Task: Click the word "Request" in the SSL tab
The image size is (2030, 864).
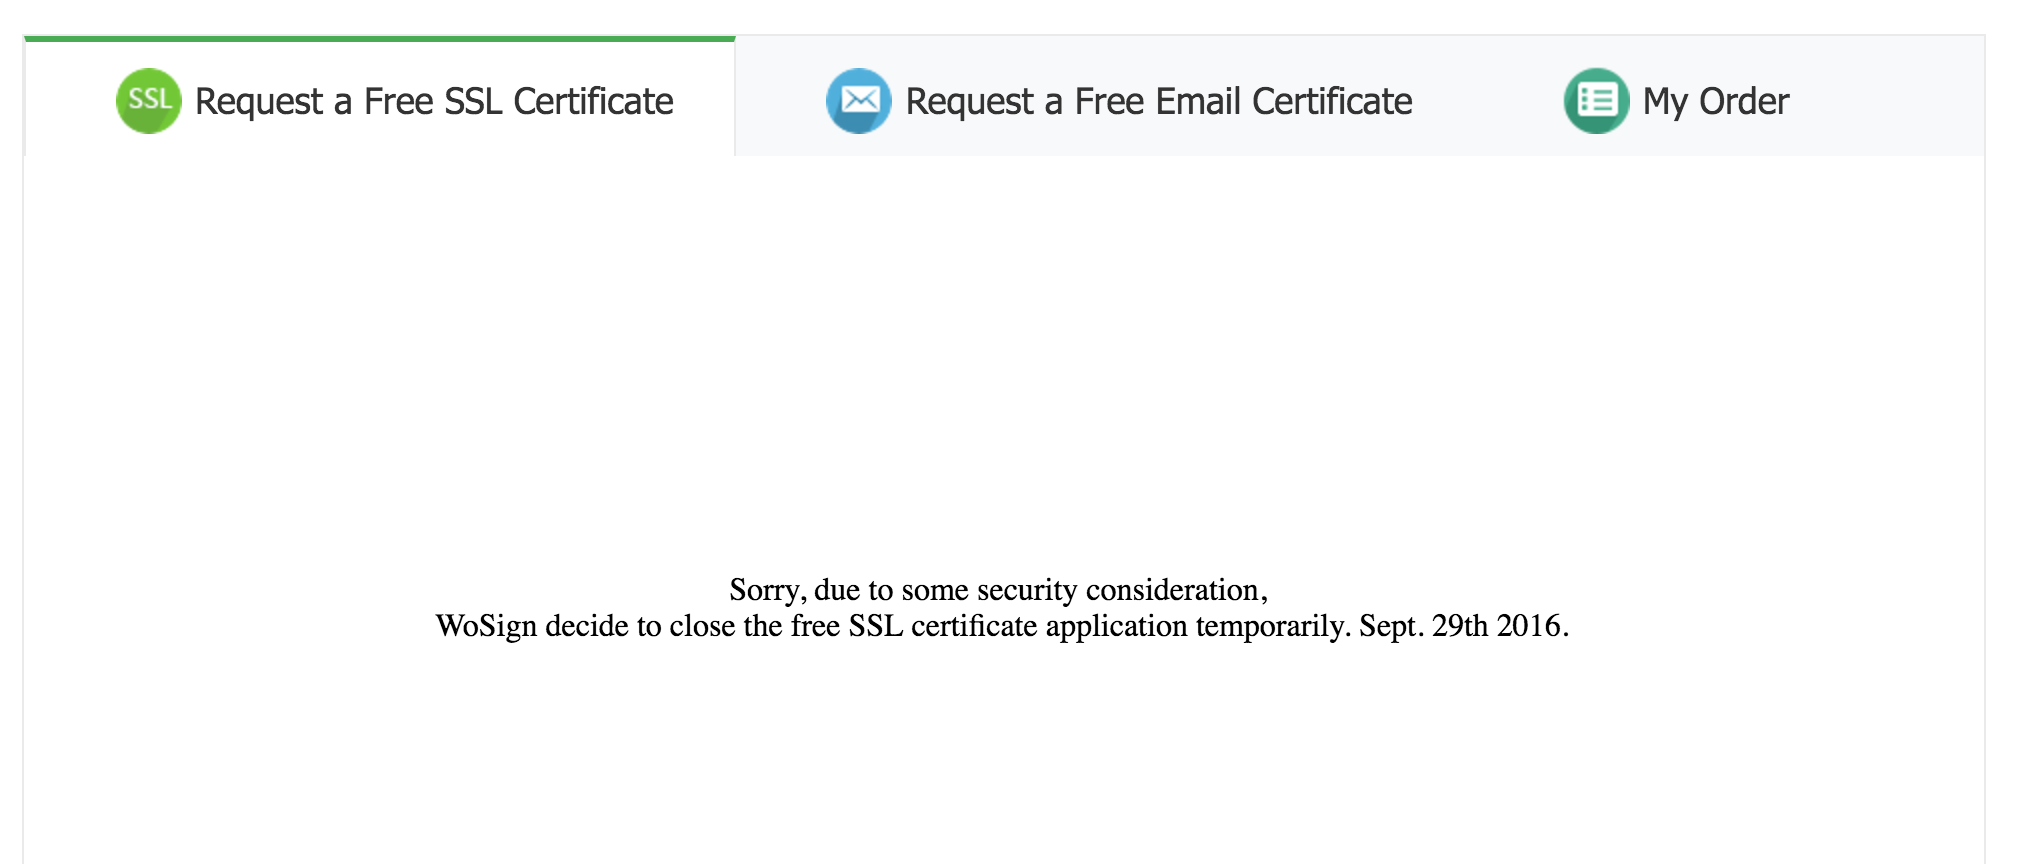Action: [x=259, y=102]
